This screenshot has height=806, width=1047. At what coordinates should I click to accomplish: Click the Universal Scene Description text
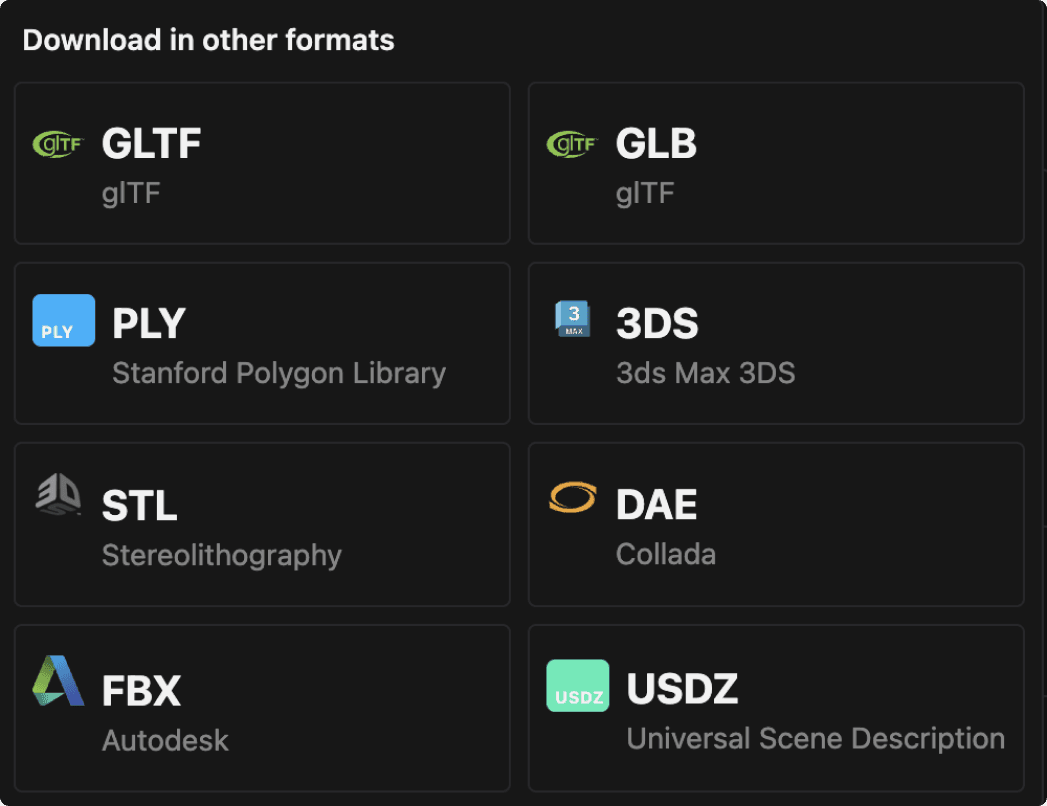[x=816, y=739]
